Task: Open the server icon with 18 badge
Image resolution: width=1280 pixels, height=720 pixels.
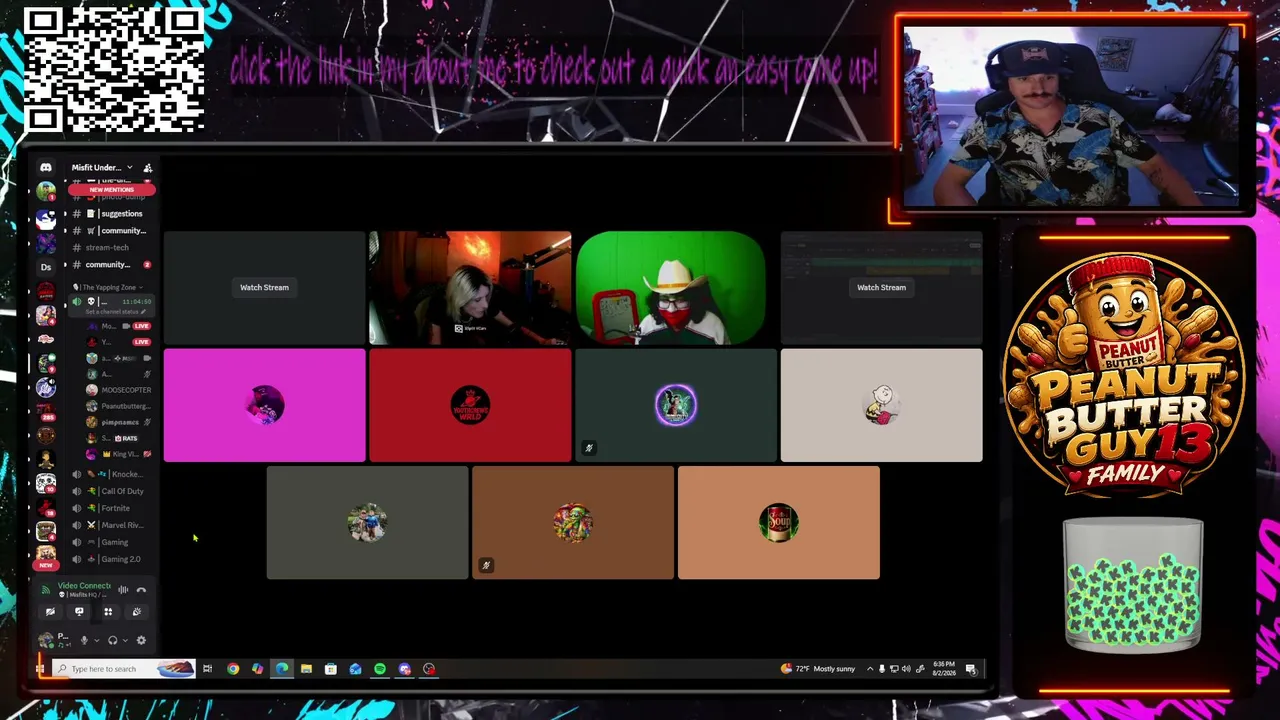Action: coord(45,508)
